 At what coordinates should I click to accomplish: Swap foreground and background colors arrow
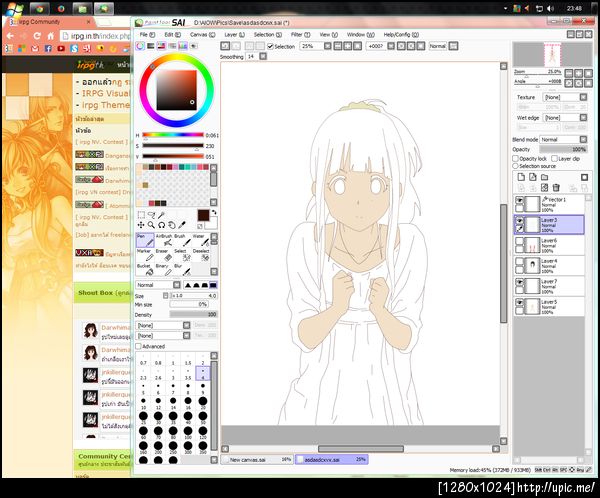[x=214, y=212]
